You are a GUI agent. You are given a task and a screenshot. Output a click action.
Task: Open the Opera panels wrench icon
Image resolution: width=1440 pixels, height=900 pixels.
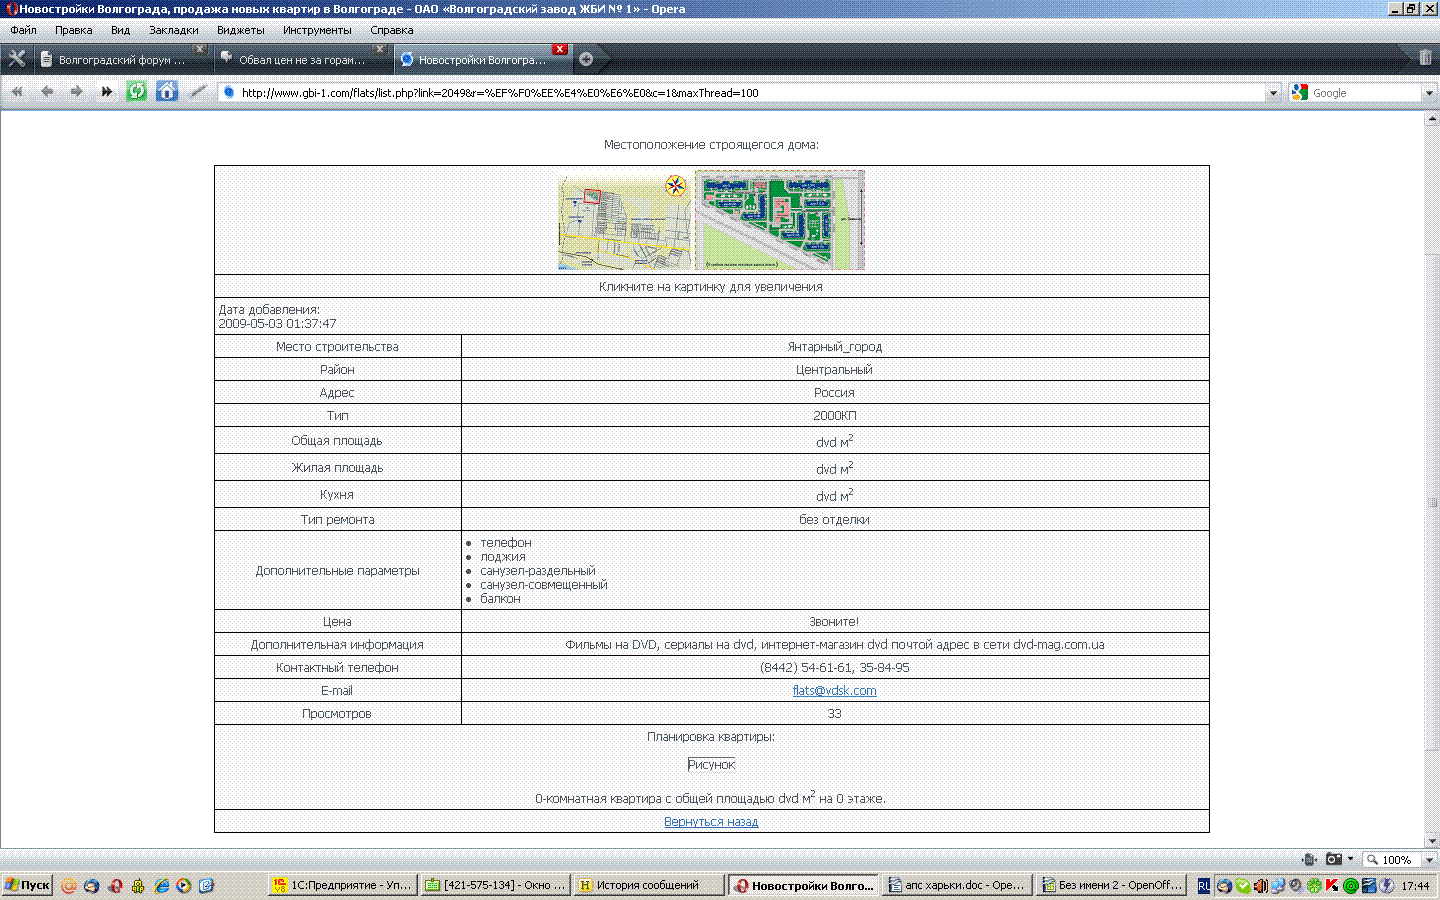[x=17, y=59]
